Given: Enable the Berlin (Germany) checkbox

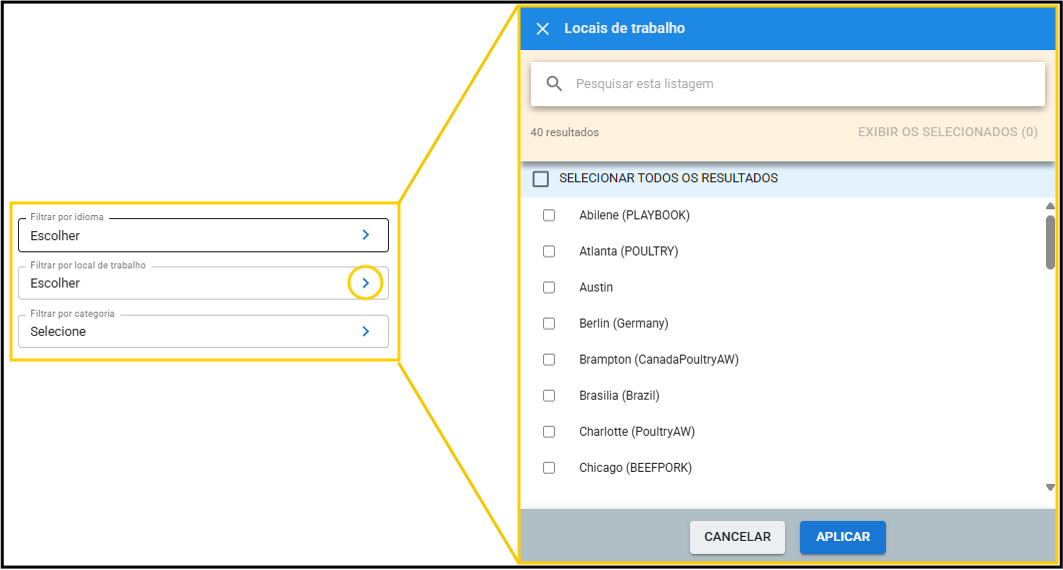Looking at the screenshot, I should 549,323.
